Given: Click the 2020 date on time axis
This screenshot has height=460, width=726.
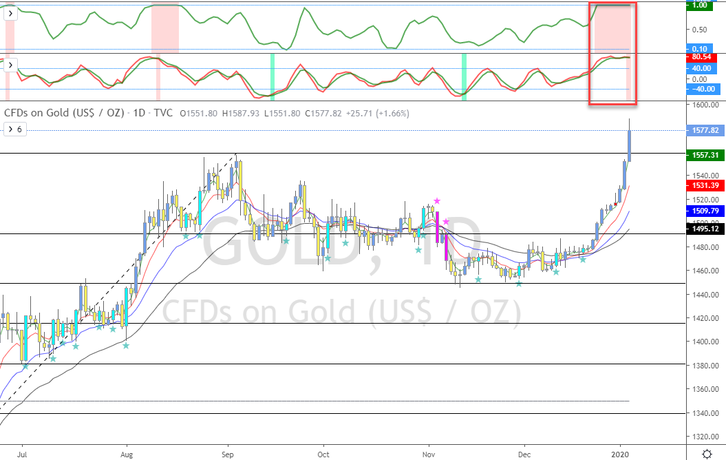Looking at the screenshot, I should coord(620,455).
